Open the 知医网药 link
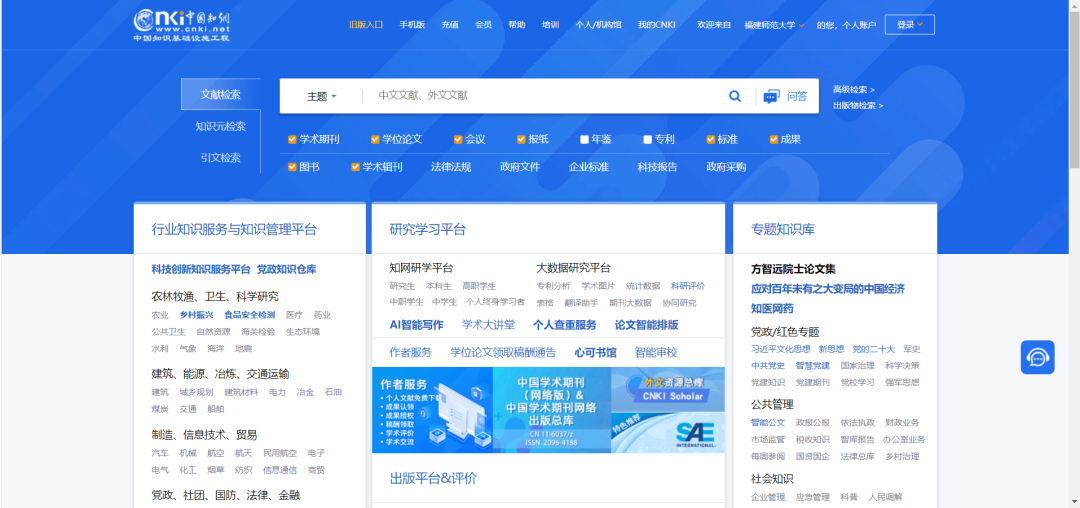 pos(772,308)
